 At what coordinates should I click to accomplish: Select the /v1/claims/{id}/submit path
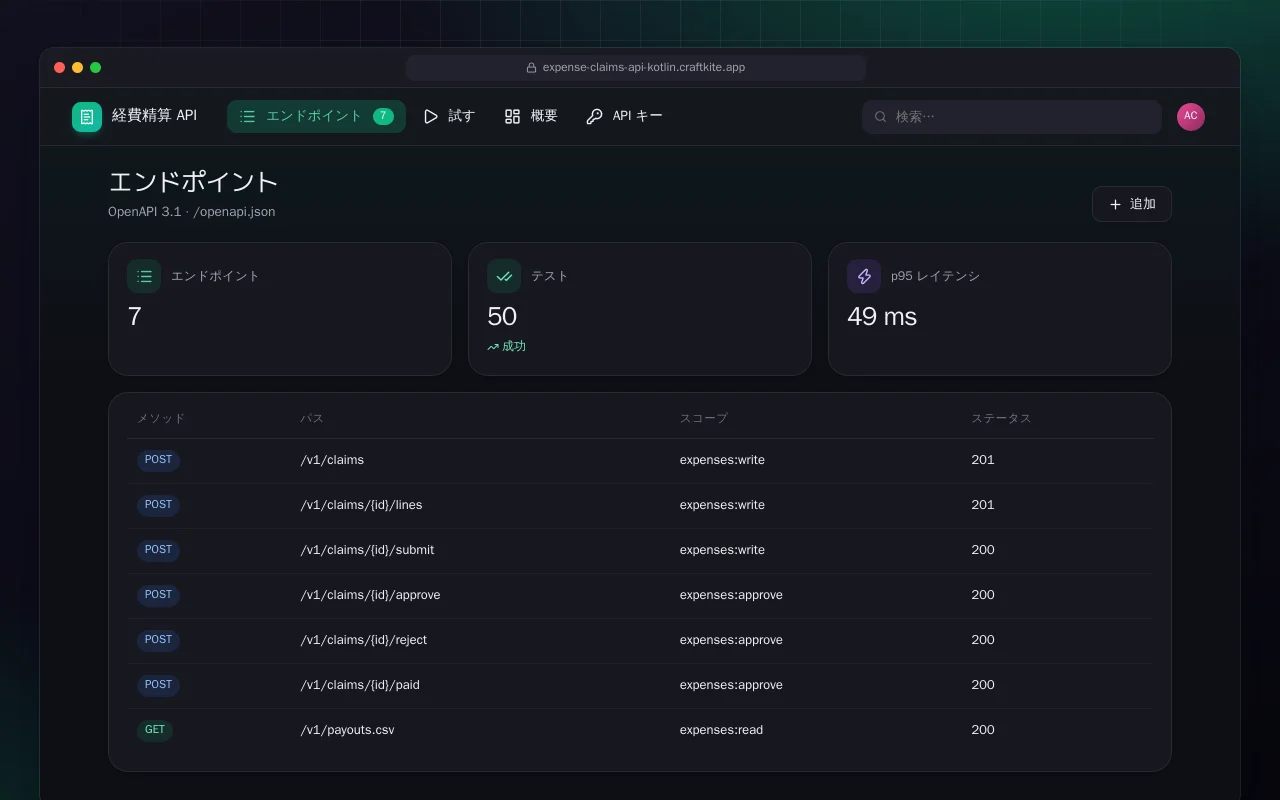(367, 550)
